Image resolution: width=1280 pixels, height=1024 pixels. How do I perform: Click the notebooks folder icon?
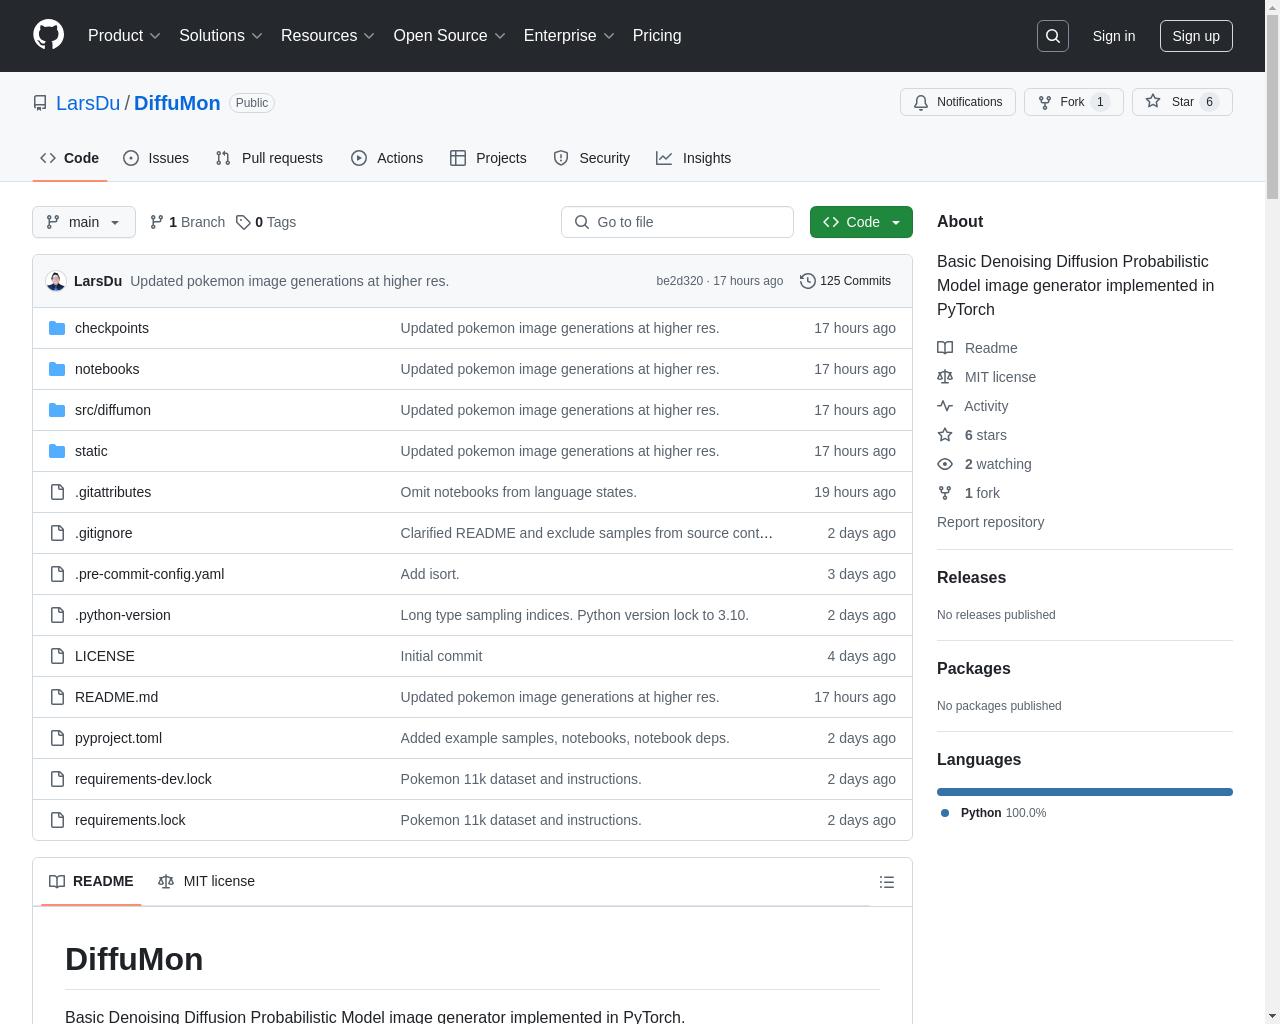[x=57, y=369]
